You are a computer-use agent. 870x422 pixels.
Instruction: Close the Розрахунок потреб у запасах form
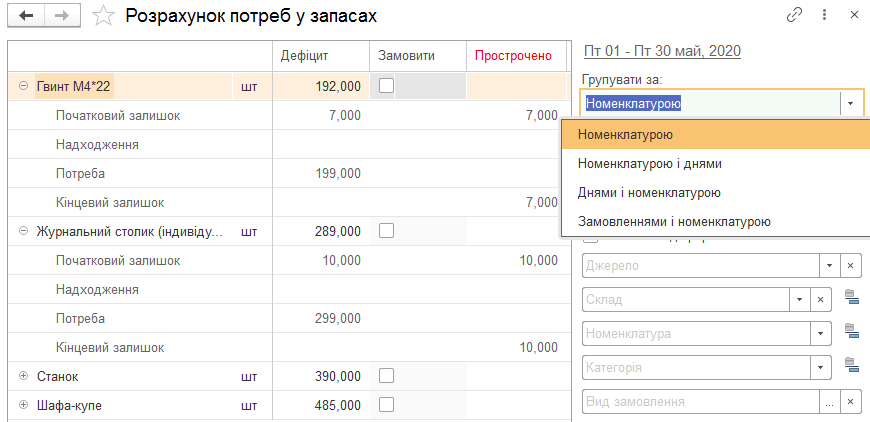click(x=854, y=16)
